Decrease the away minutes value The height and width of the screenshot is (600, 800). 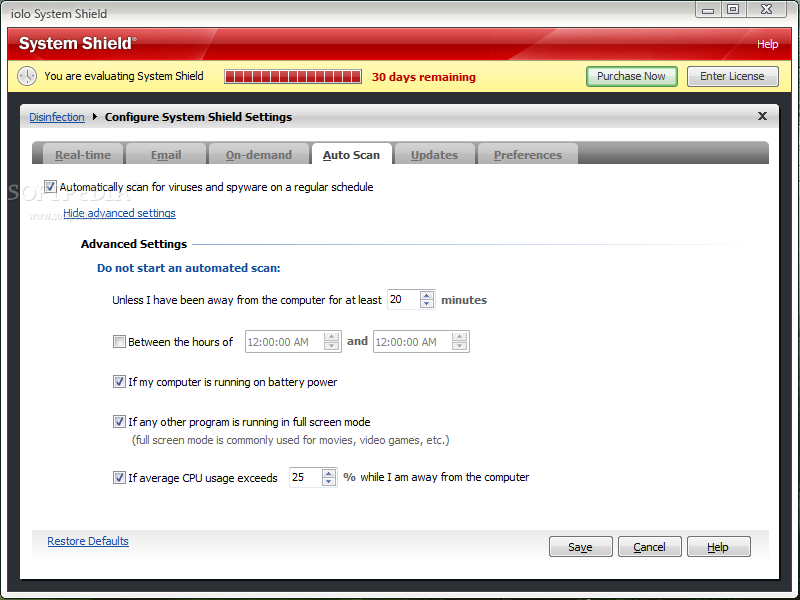[427, 304]
